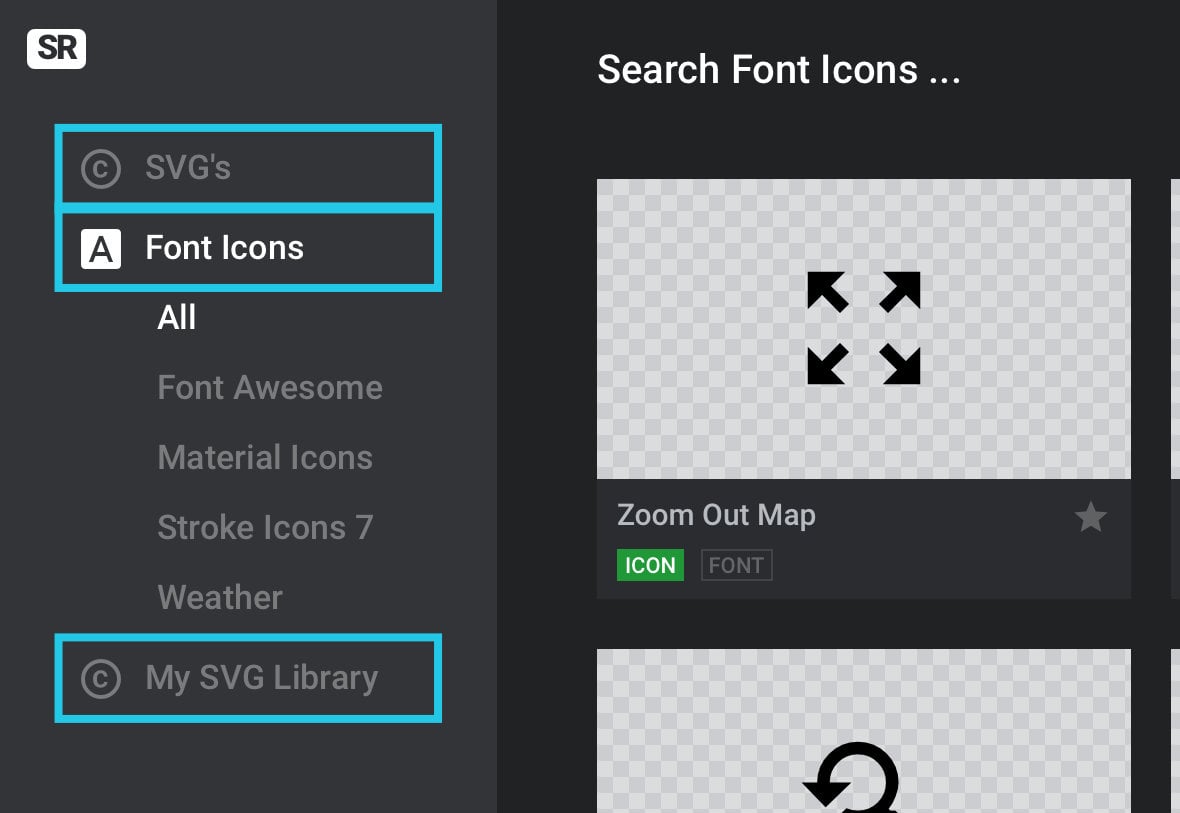Screen dimensions: 1180x813
Task: Focus the Search Font Icons field
Action: point(778,70)
